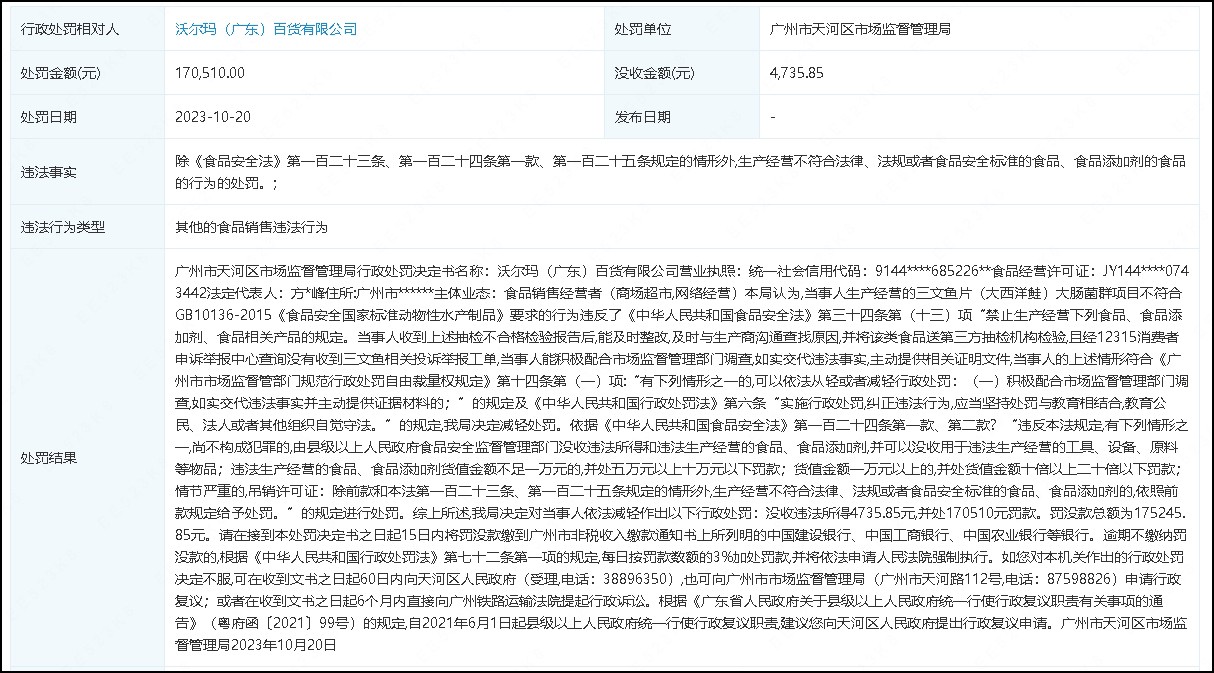1214x673 pixels.
Task: Select the penalty date 2023-10-20
Action: (212, 116)
